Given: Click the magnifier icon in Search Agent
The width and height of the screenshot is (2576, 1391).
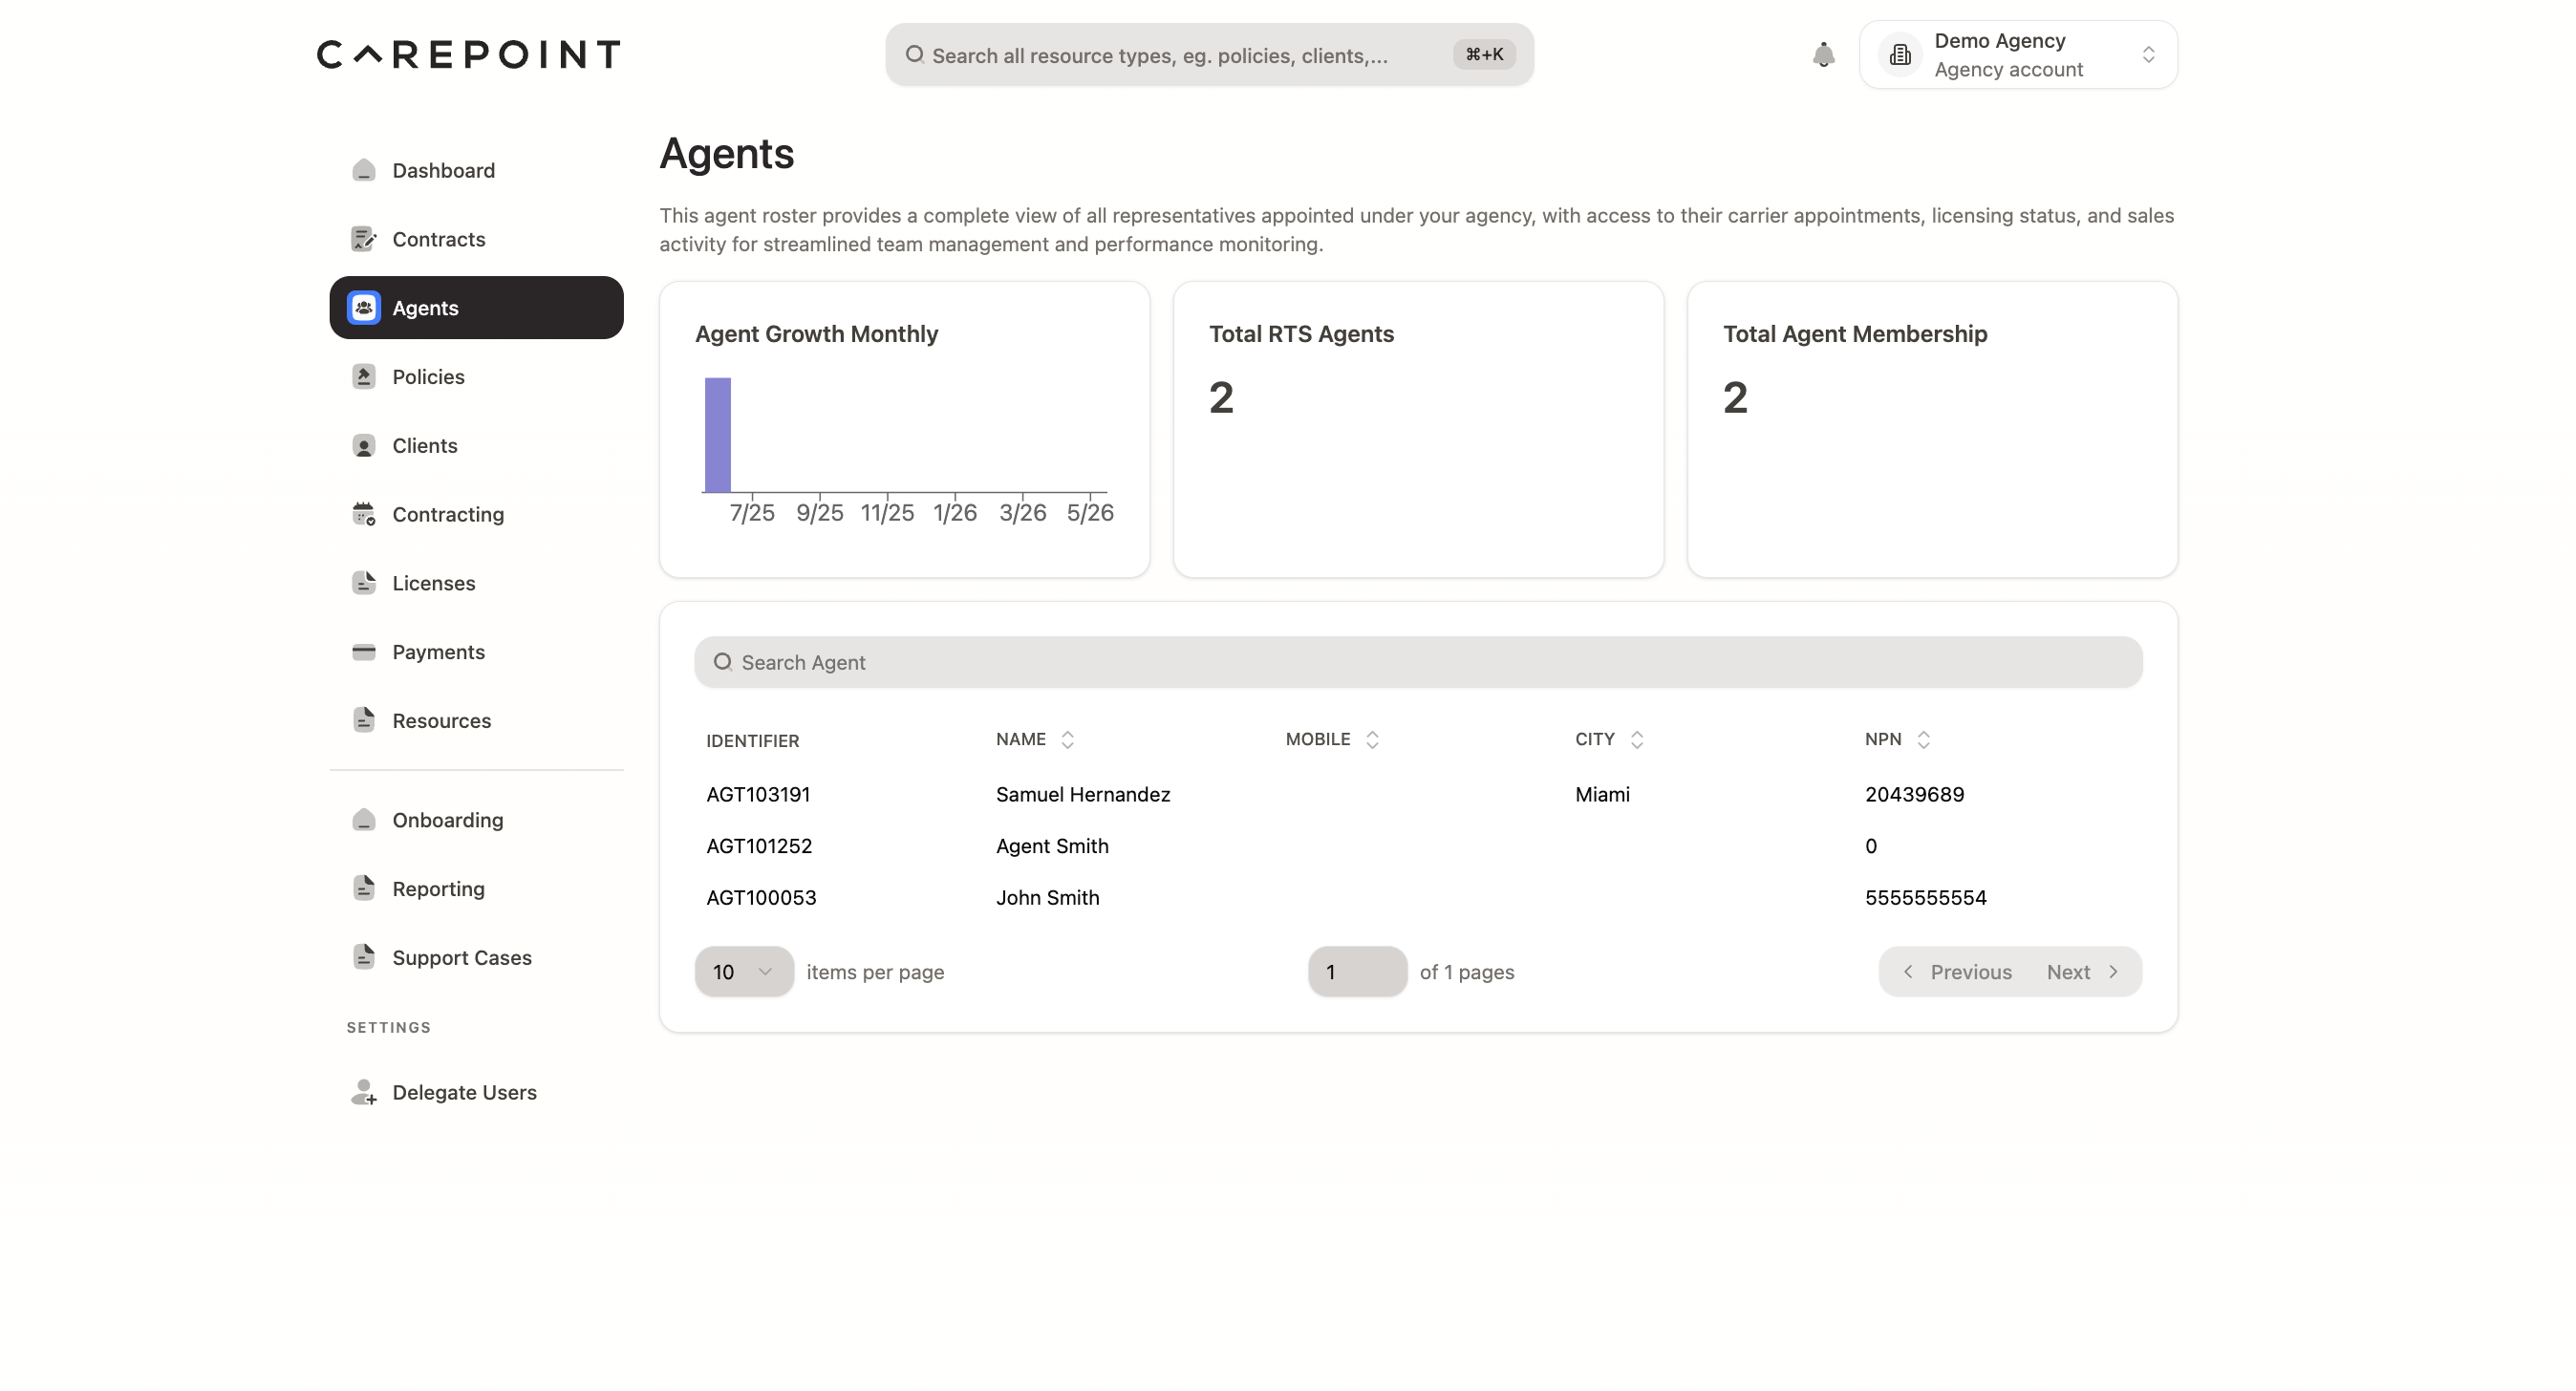Looking at the screenshot, I should pos(723,662).
